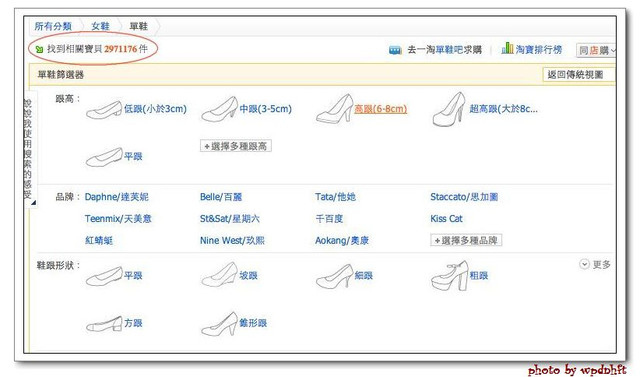Screen dimensions: 640x377
Task: Open 淘寶排行榜 link
Action: (x=539, y=50)
